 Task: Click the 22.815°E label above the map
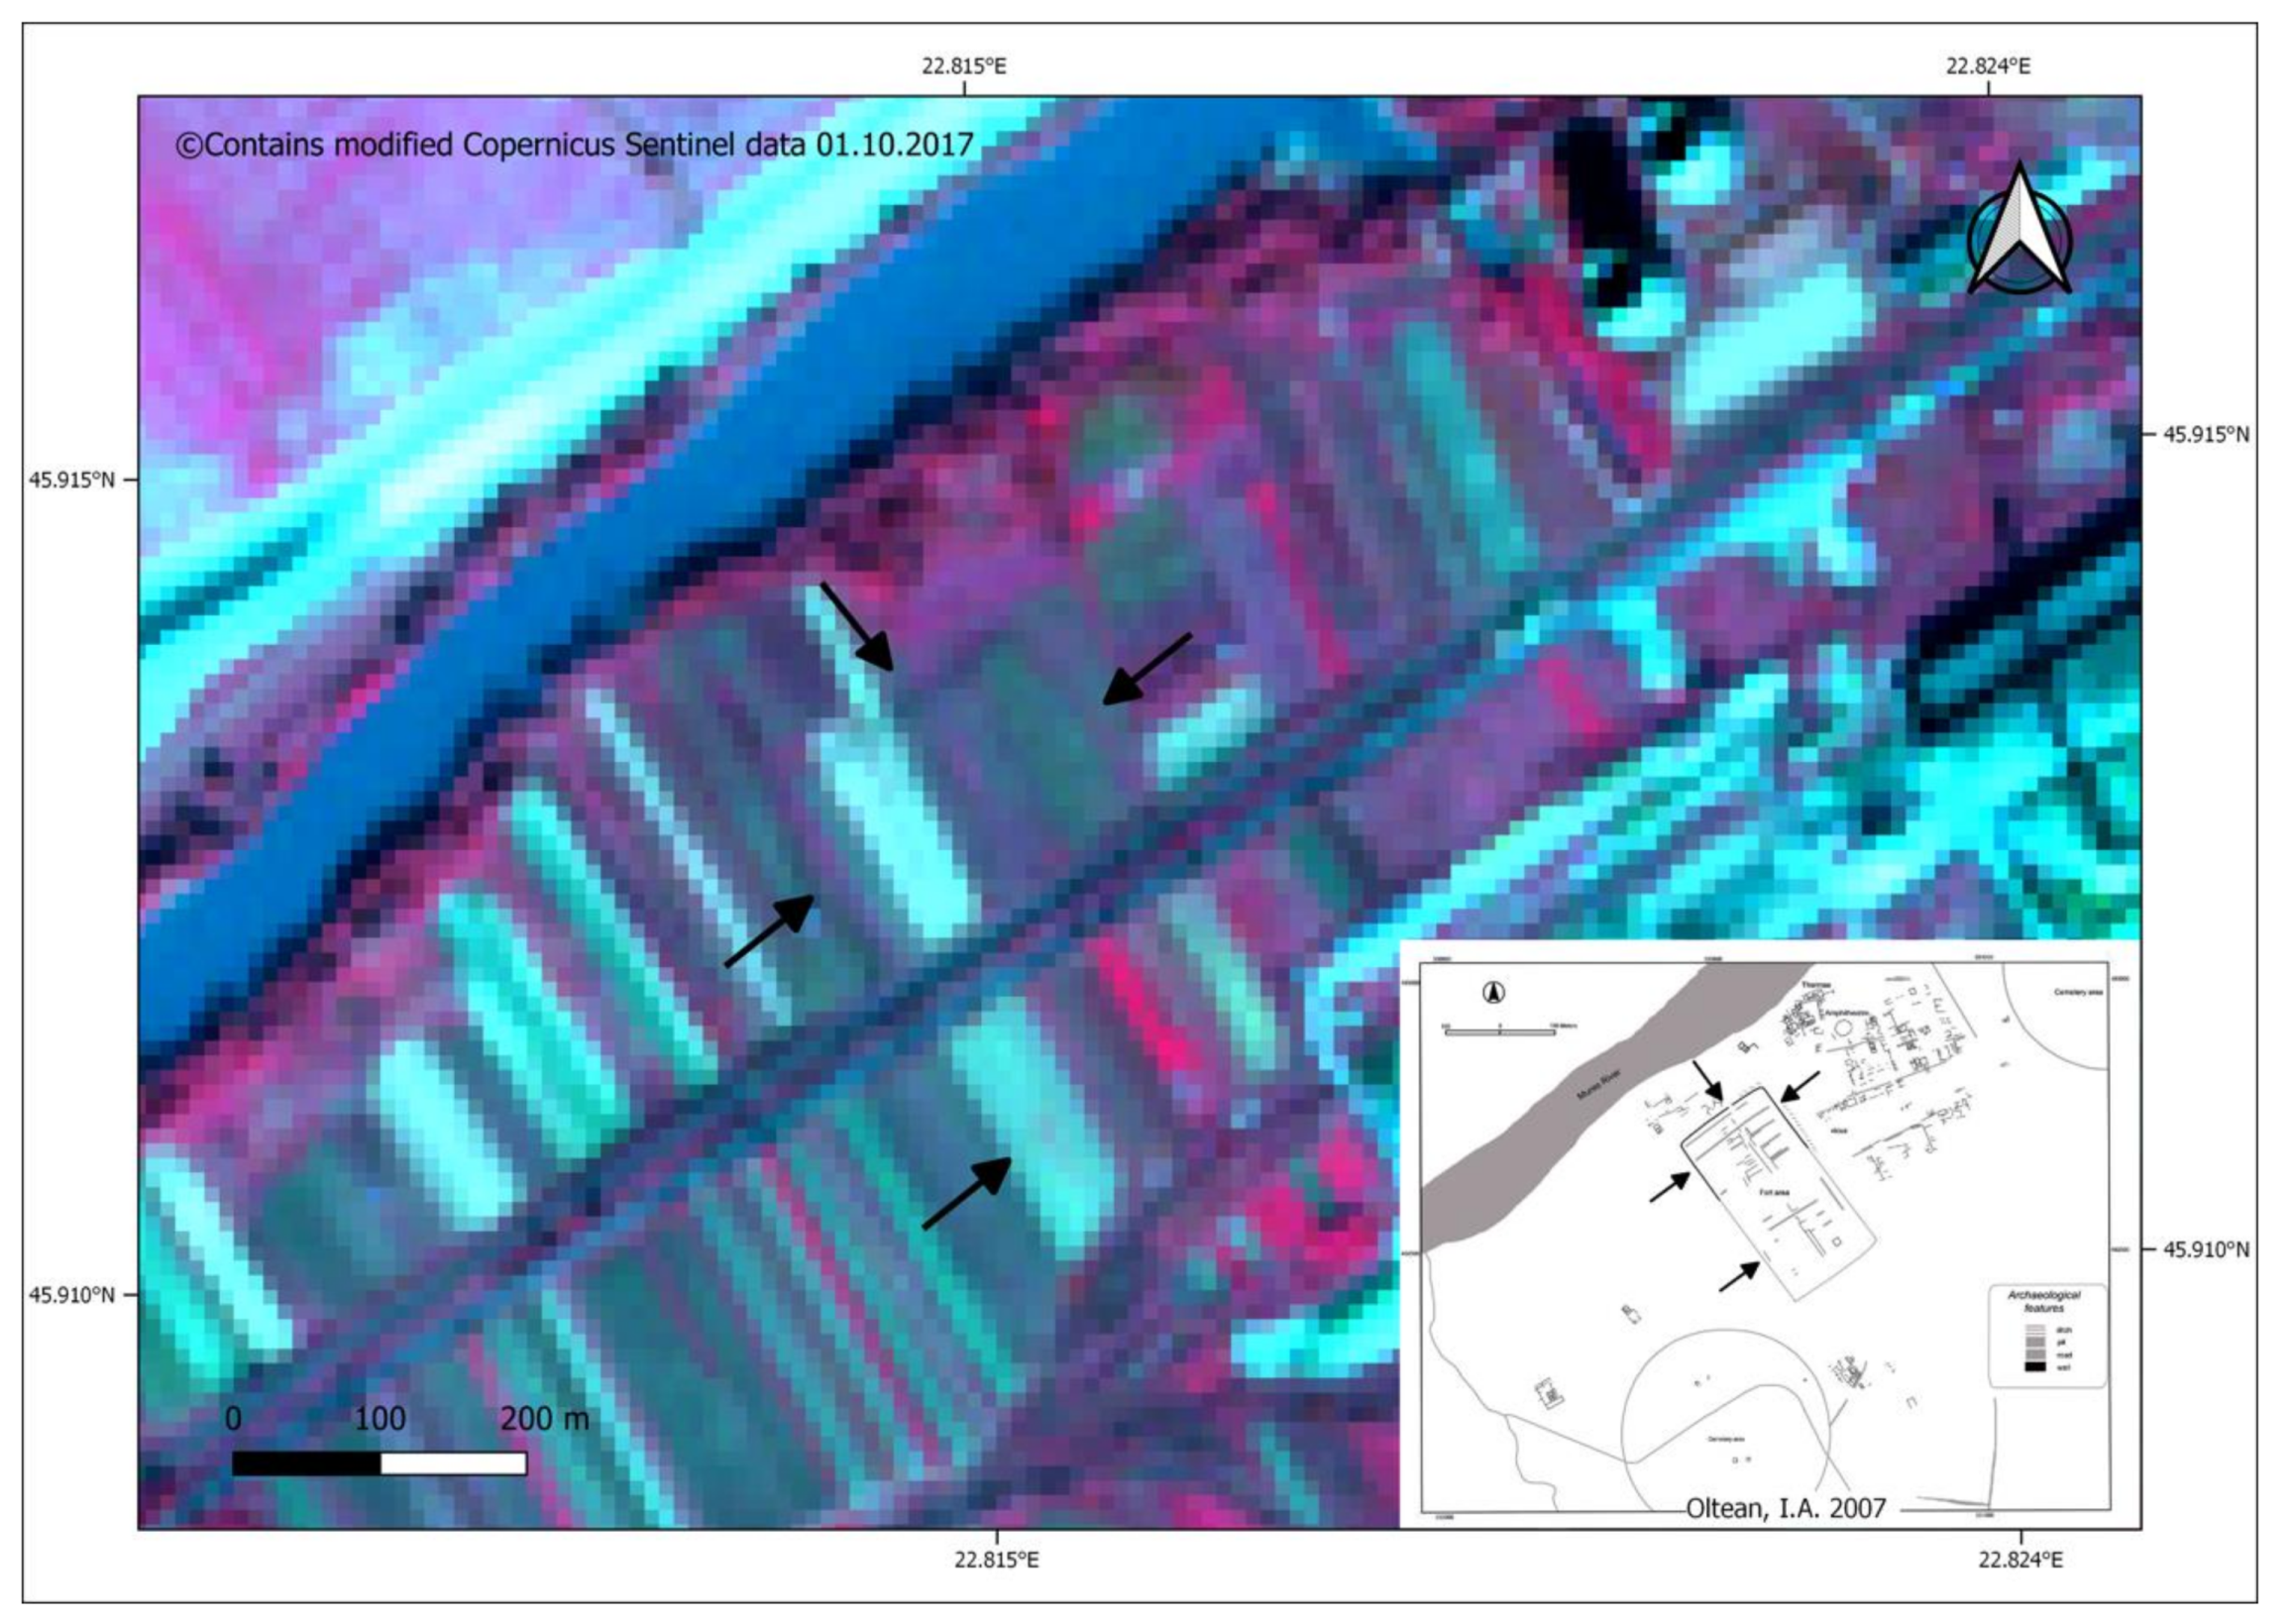click(x=964, y=66)
